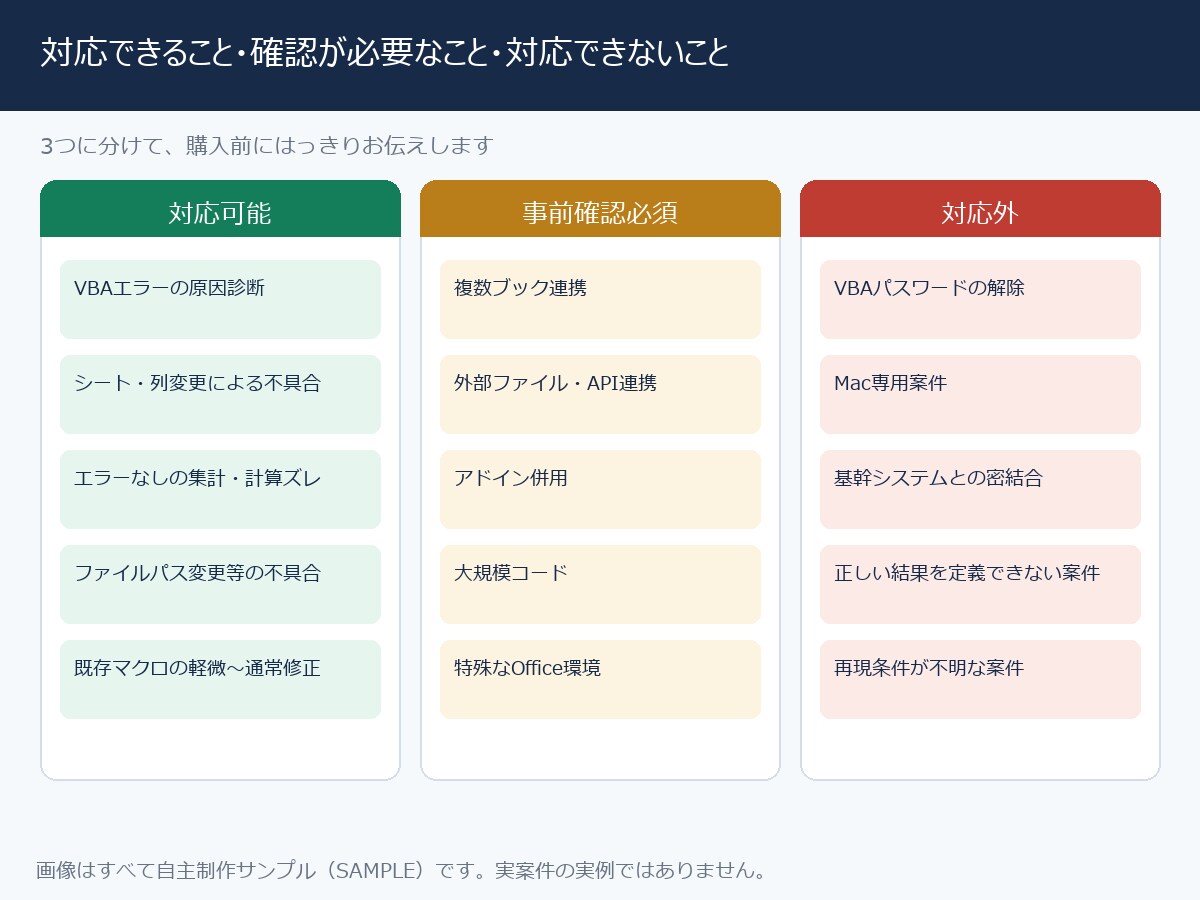Select the ファイルパス変更等の不具合 card
The height and width of the screenshot is (900, 1200).
220,585
